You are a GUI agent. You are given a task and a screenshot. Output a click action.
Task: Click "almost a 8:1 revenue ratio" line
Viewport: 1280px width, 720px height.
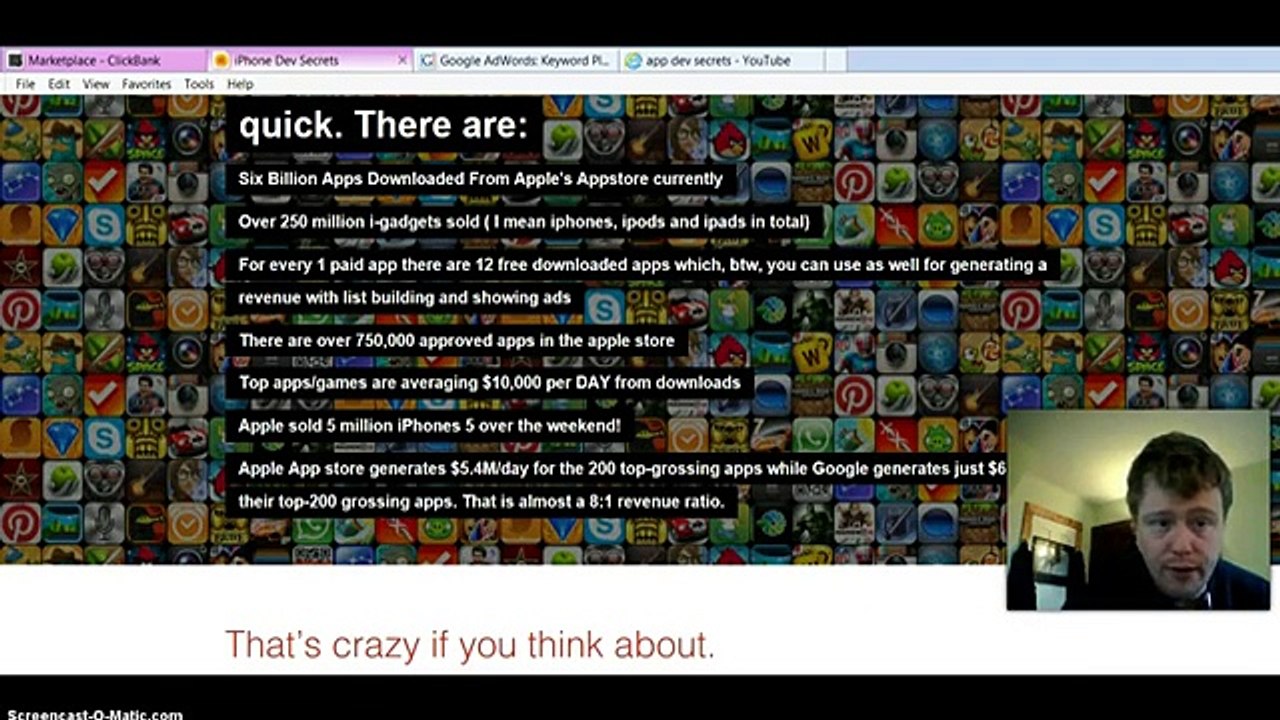click(482, 501)
